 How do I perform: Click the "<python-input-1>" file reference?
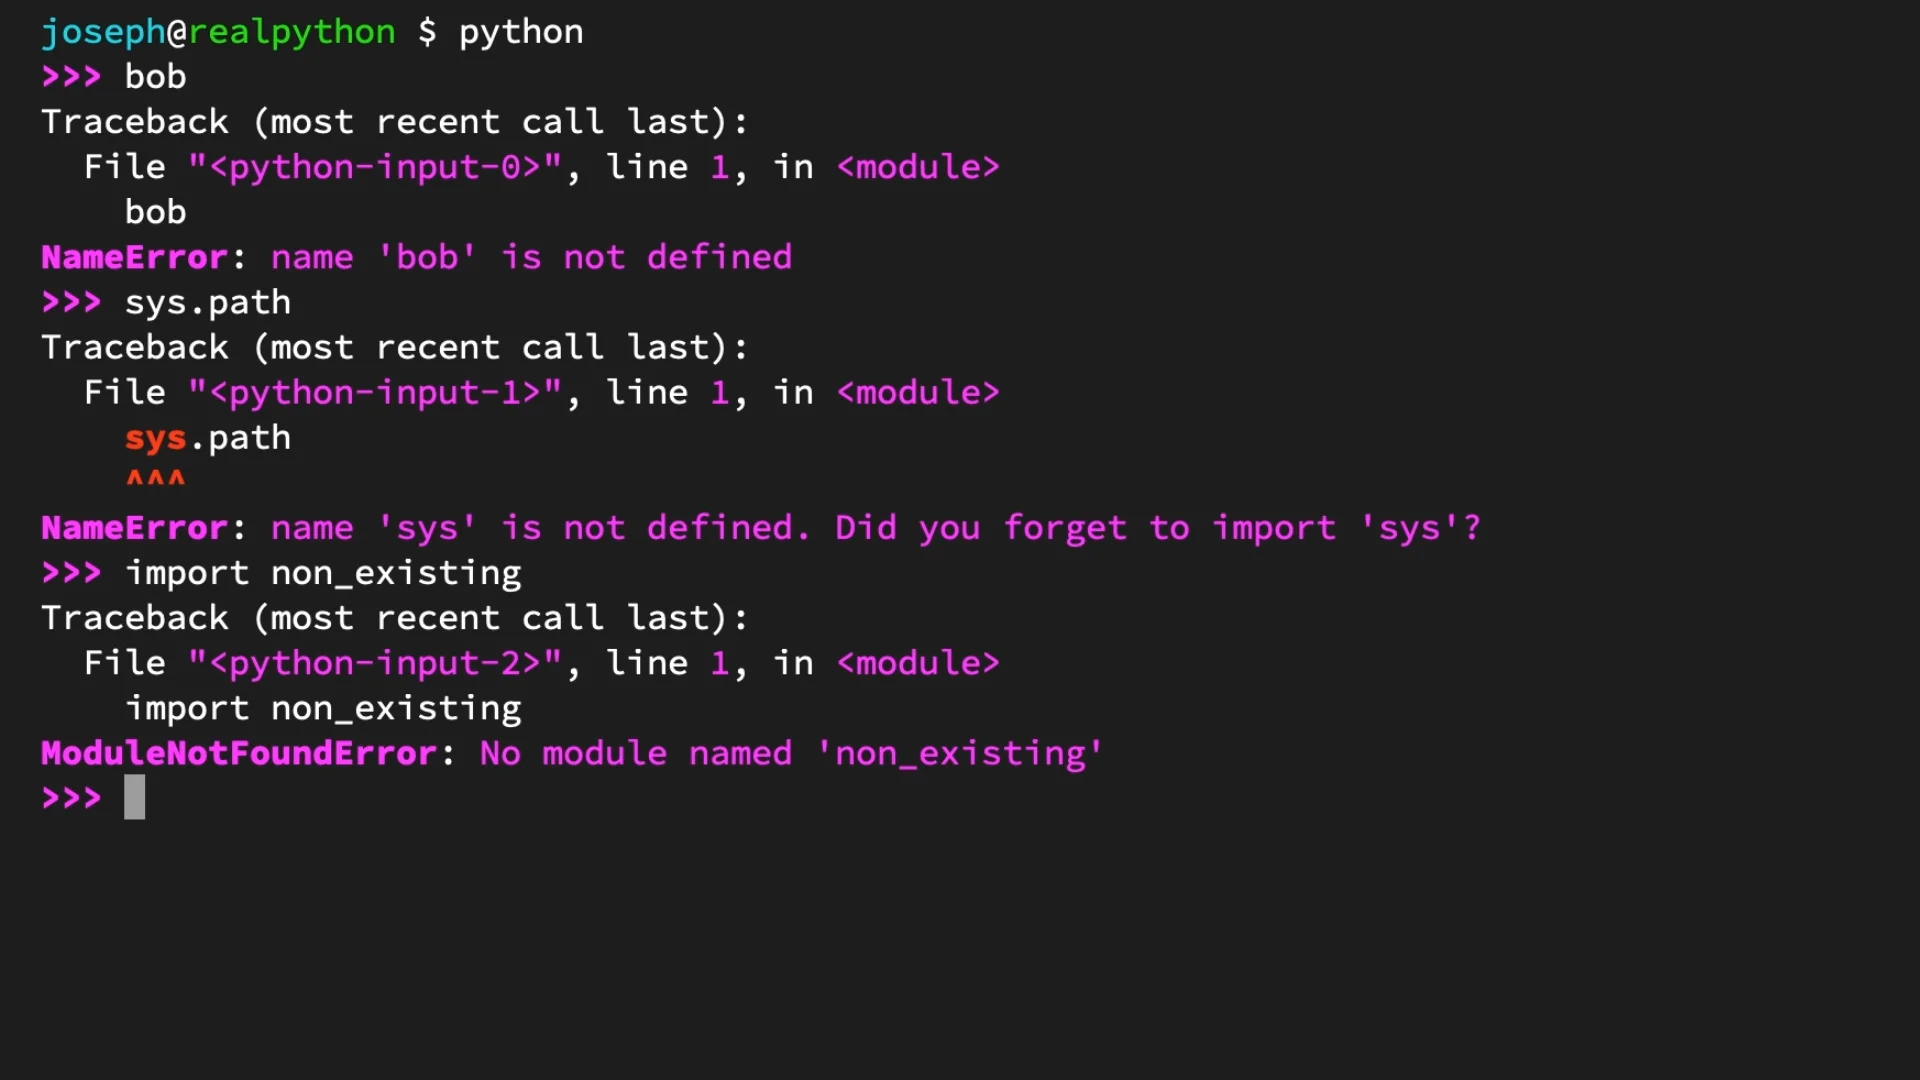[x=375, y=393]
